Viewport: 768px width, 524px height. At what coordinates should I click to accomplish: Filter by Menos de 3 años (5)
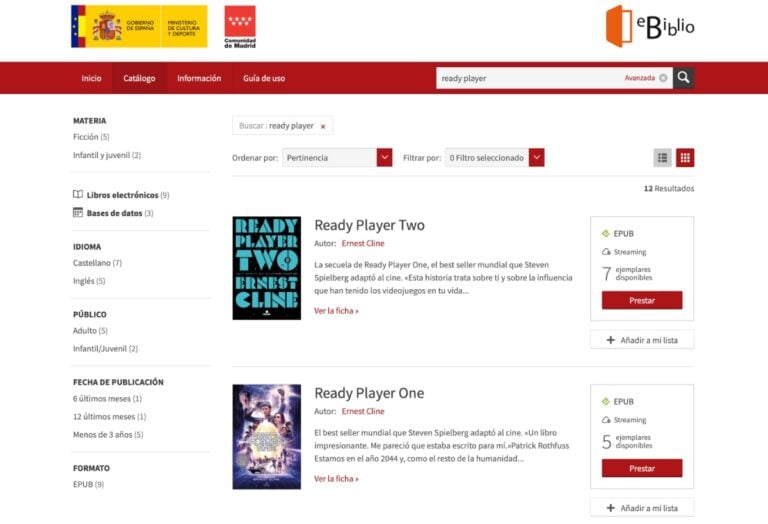(108, 434)
